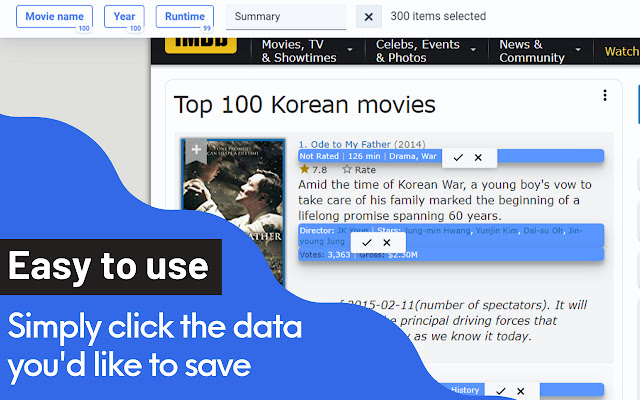
Task: Click the Runtime column chip
Action: (184, 16)
